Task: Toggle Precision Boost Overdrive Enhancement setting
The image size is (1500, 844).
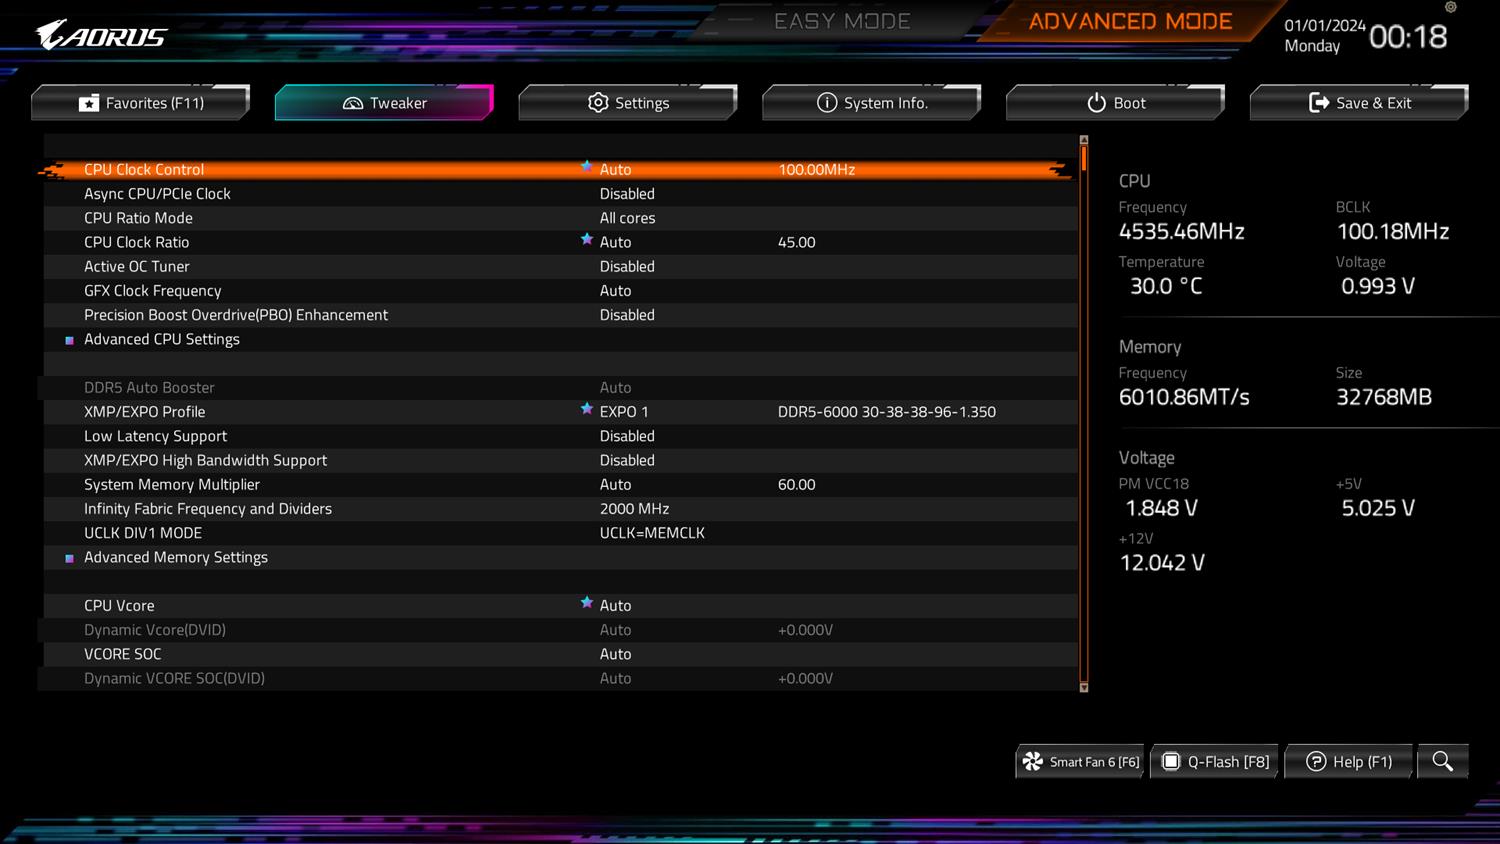Action: (627, 315)
